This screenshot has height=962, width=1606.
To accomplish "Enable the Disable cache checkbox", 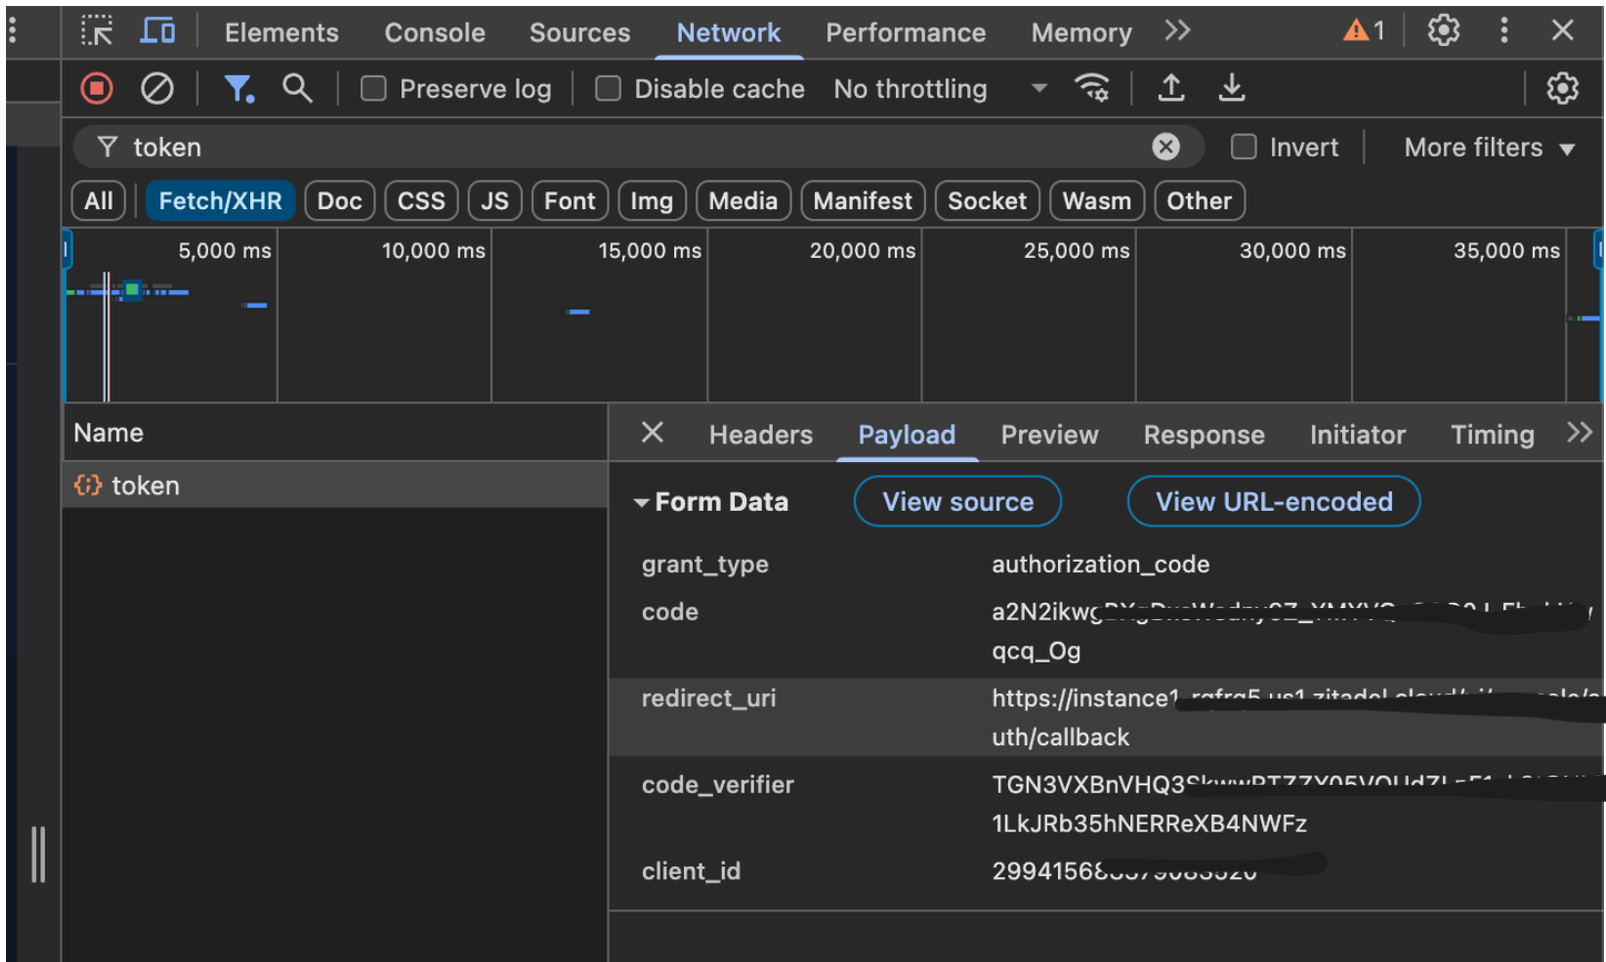I will 608,89.
